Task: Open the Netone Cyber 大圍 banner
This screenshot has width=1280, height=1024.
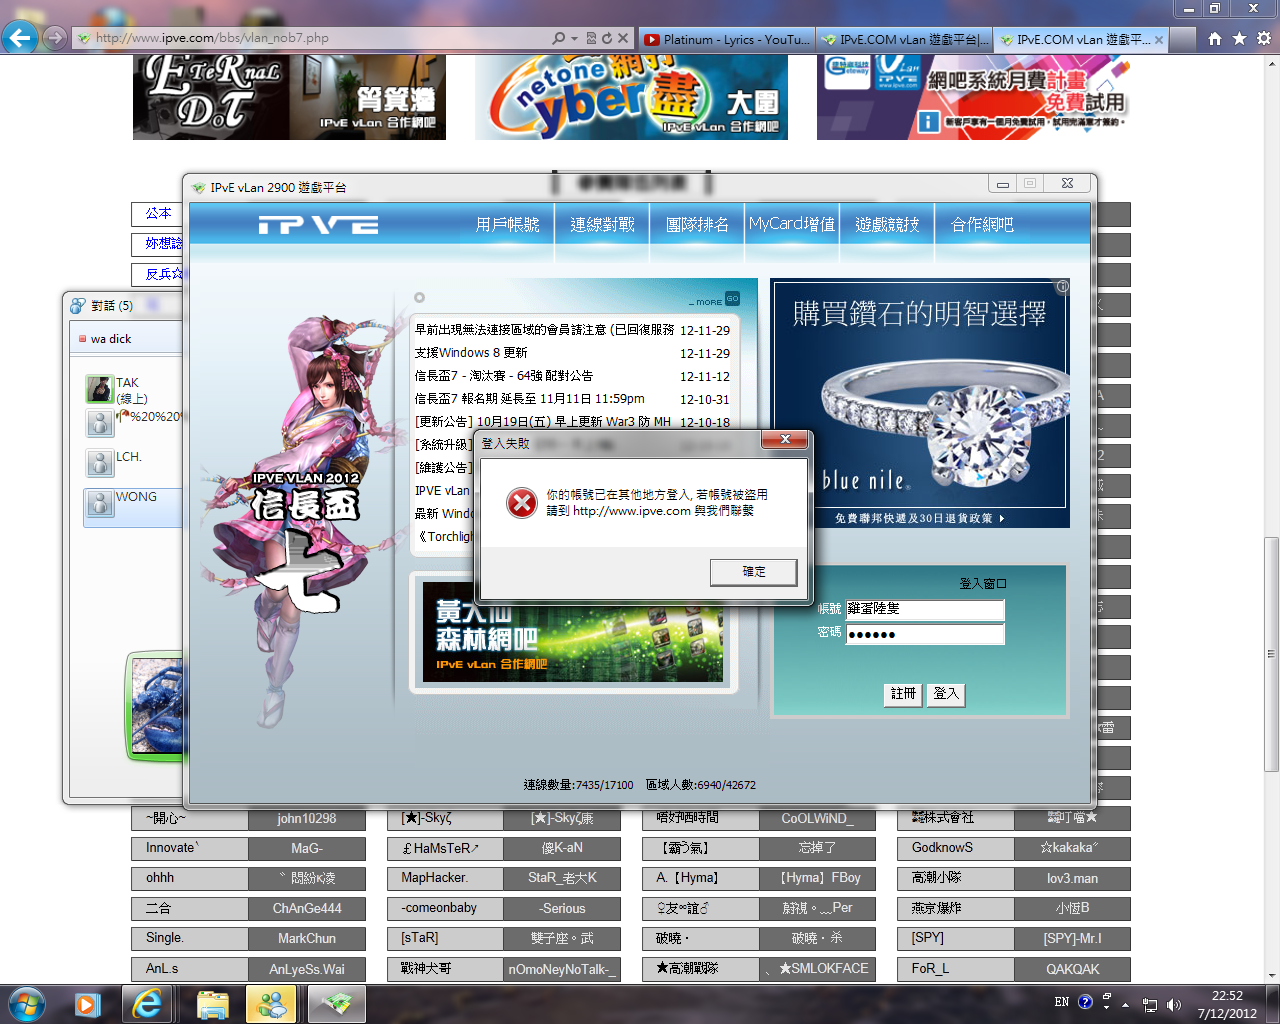Action: (631, 97)
